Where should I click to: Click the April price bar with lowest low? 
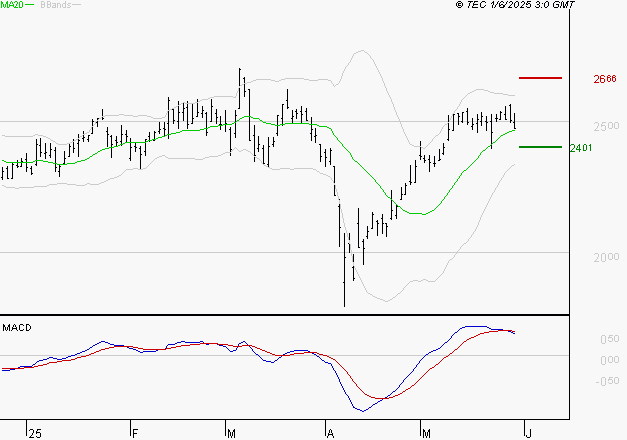(344, 270)
